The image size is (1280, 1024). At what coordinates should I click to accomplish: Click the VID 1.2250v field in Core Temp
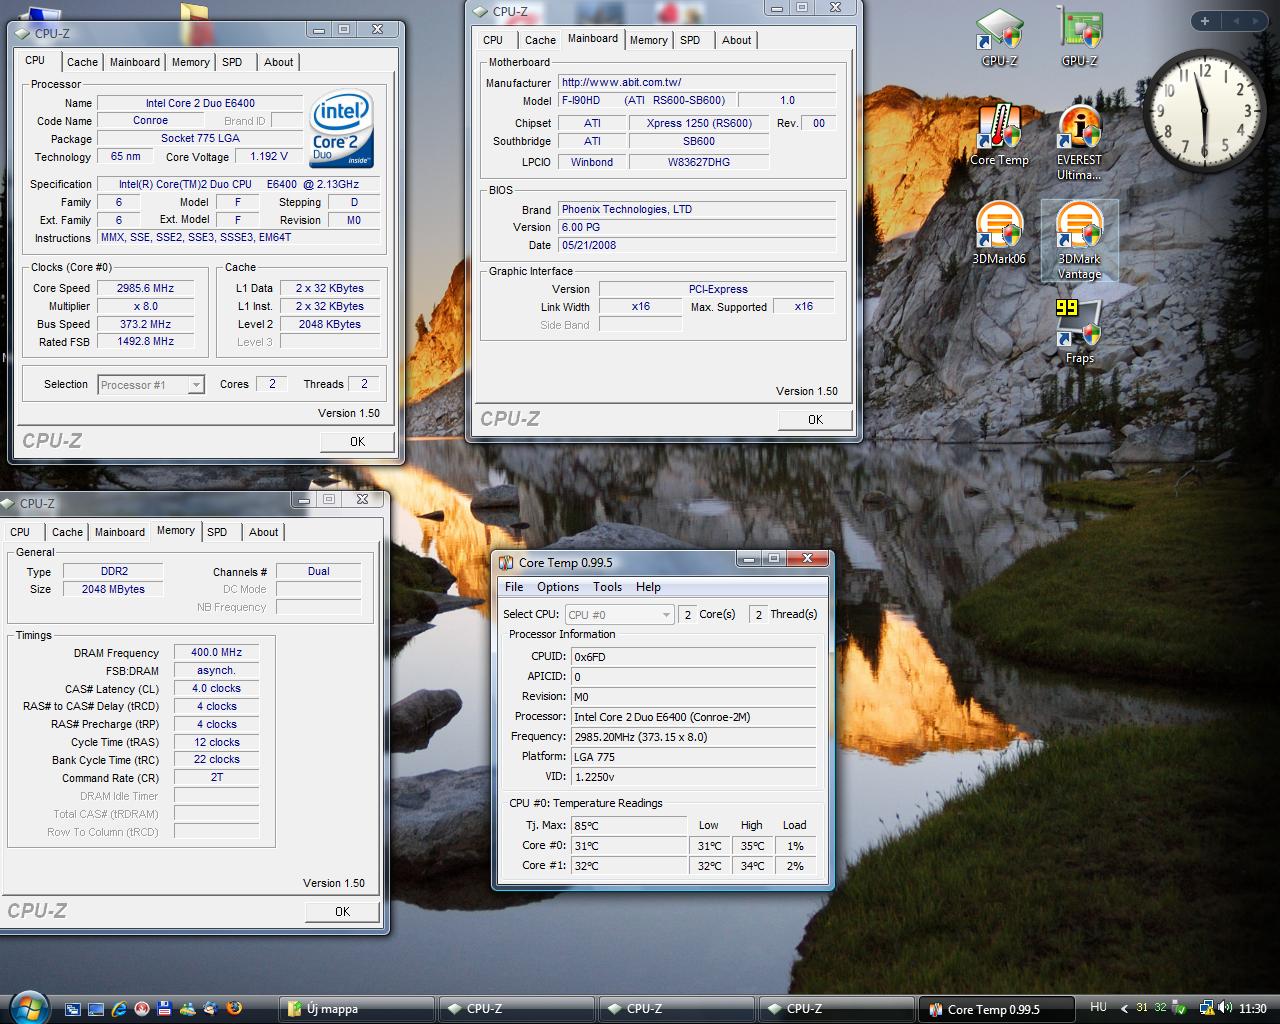pos(693,777)
